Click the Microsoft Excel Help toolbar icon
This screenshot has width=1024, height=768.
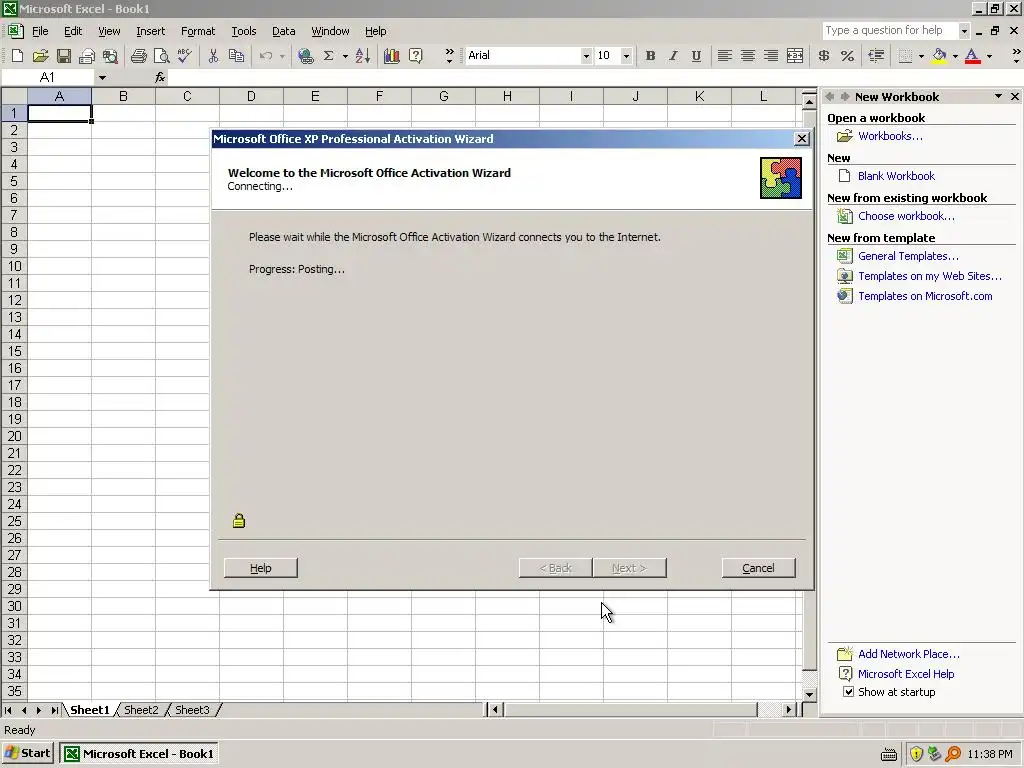(415, 56)
